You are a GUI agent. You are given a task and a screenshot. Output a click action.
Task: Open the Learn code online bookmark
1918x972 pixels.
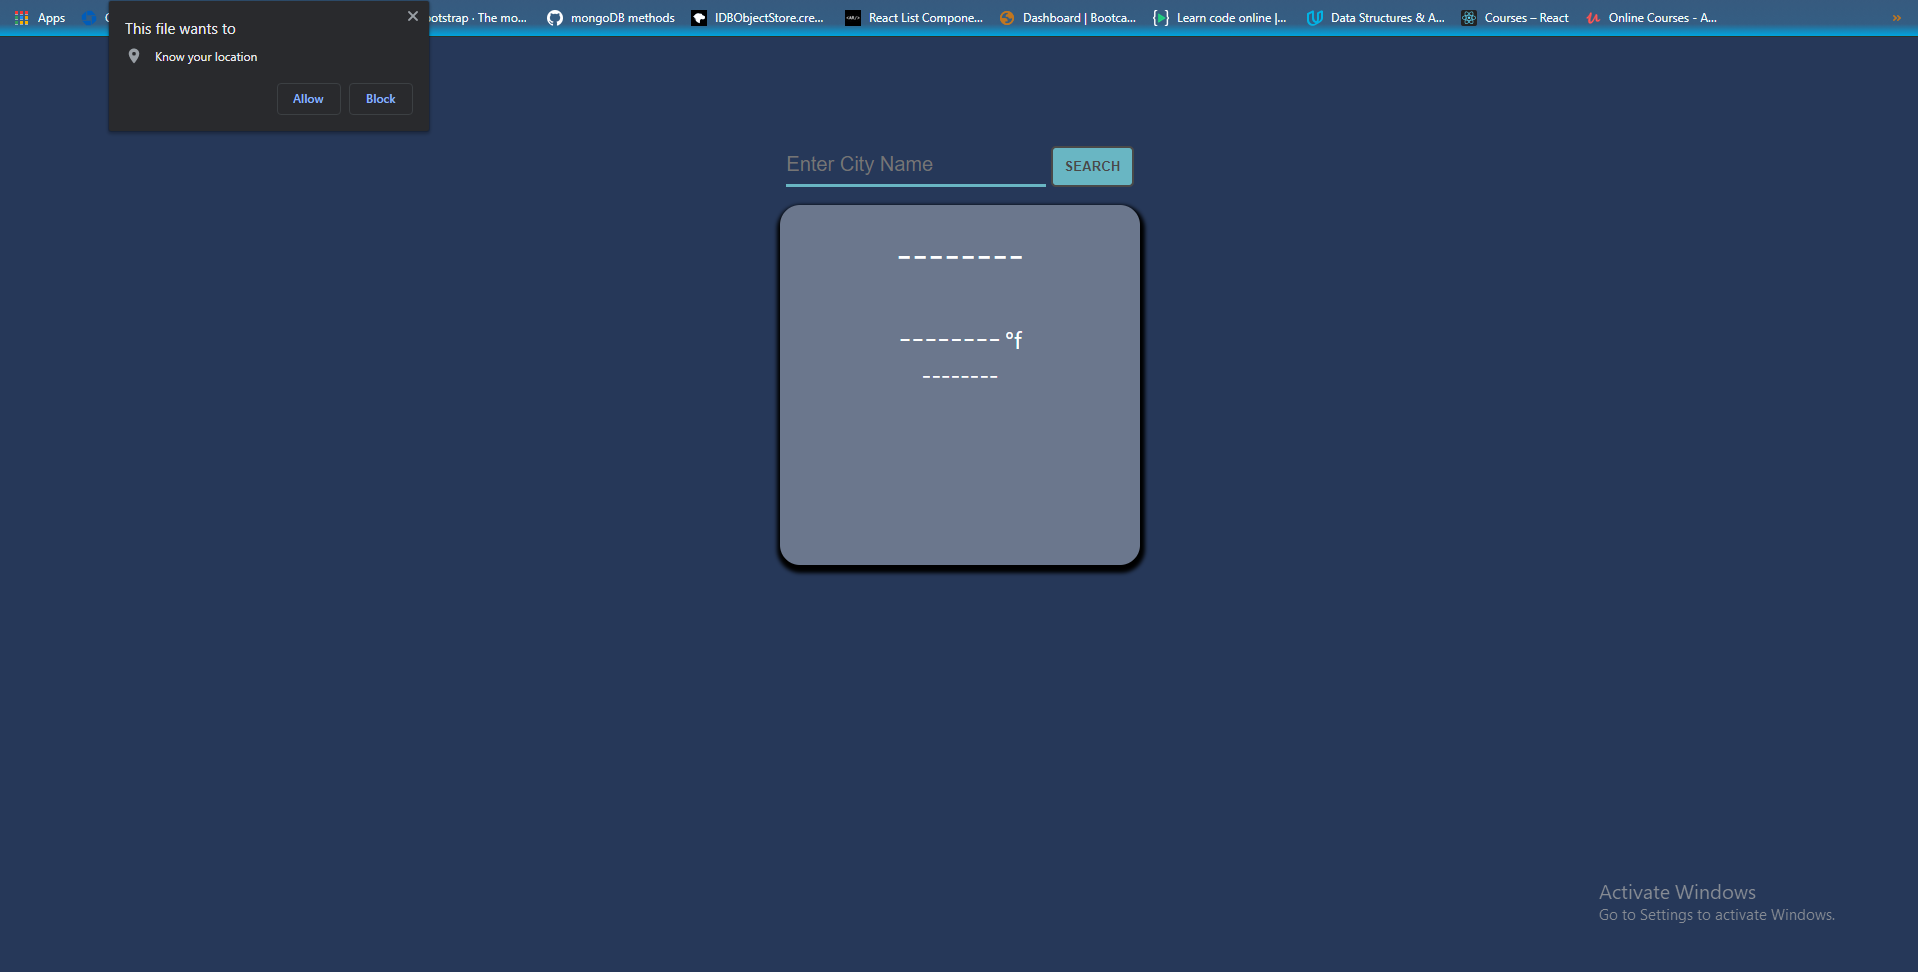click(1220, 18)
